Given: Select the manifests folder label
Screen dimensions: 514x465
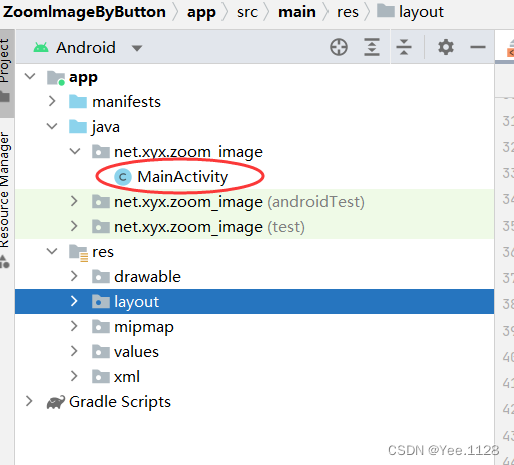Looking at the screenshot, I should point(126,102).
